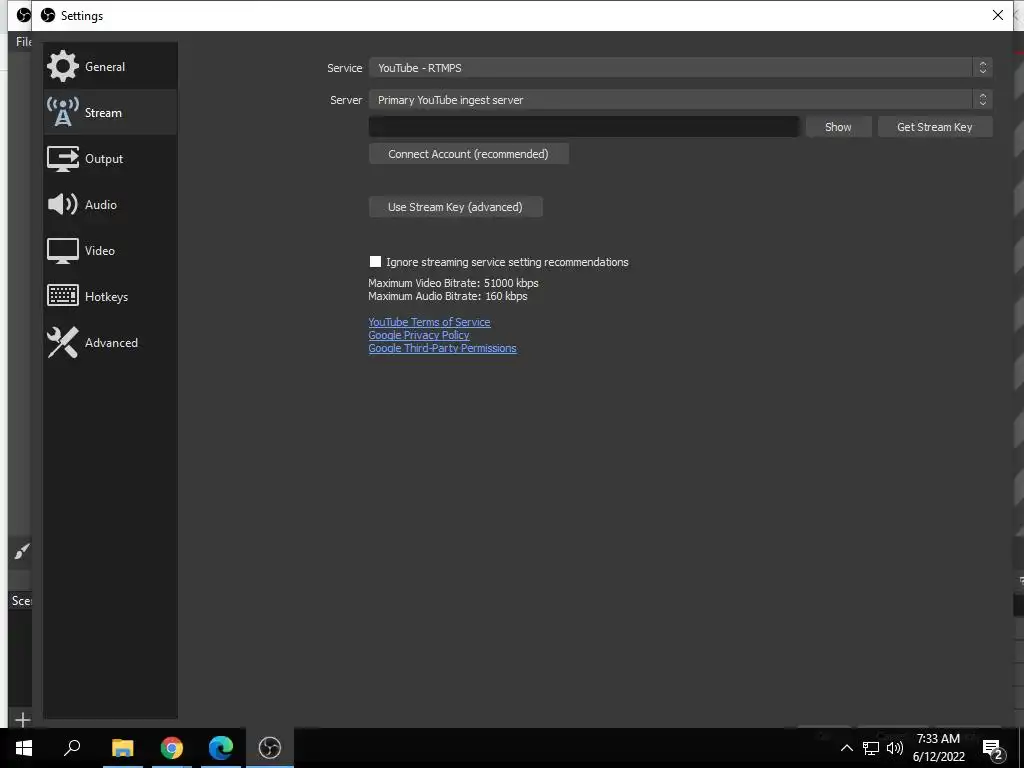Click Connect Account (recommended)

pyautogui.click(x=469, y=154)
